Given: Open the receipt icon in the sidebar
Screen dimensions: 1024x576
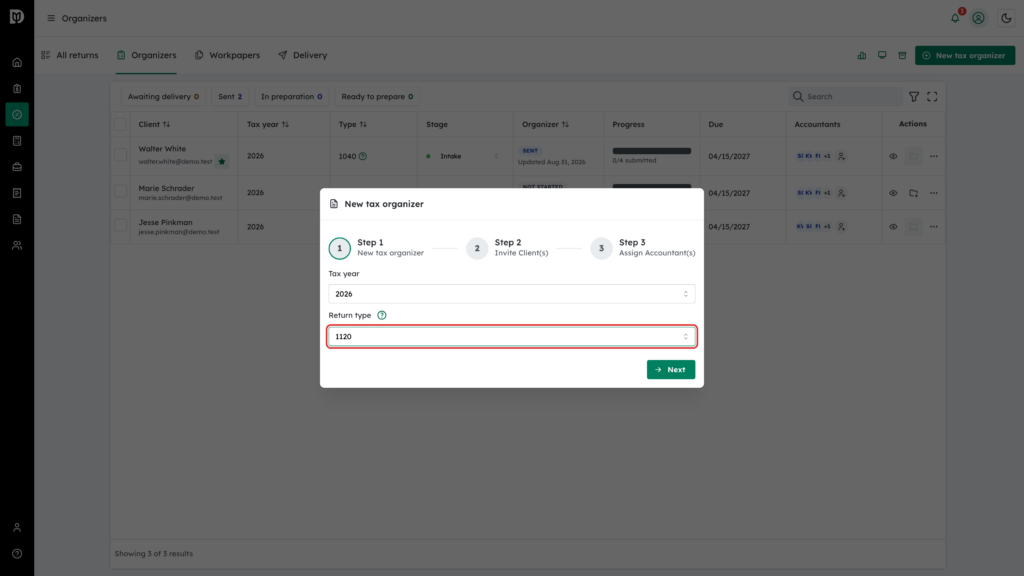Looking at the screenshot, I should pos(17,193).
